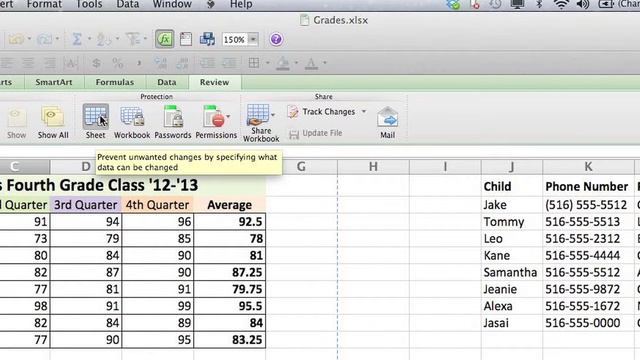Screen dimensions: 640x360
Task: Open the AutoSum dropdown arrow
Action: 89,39
